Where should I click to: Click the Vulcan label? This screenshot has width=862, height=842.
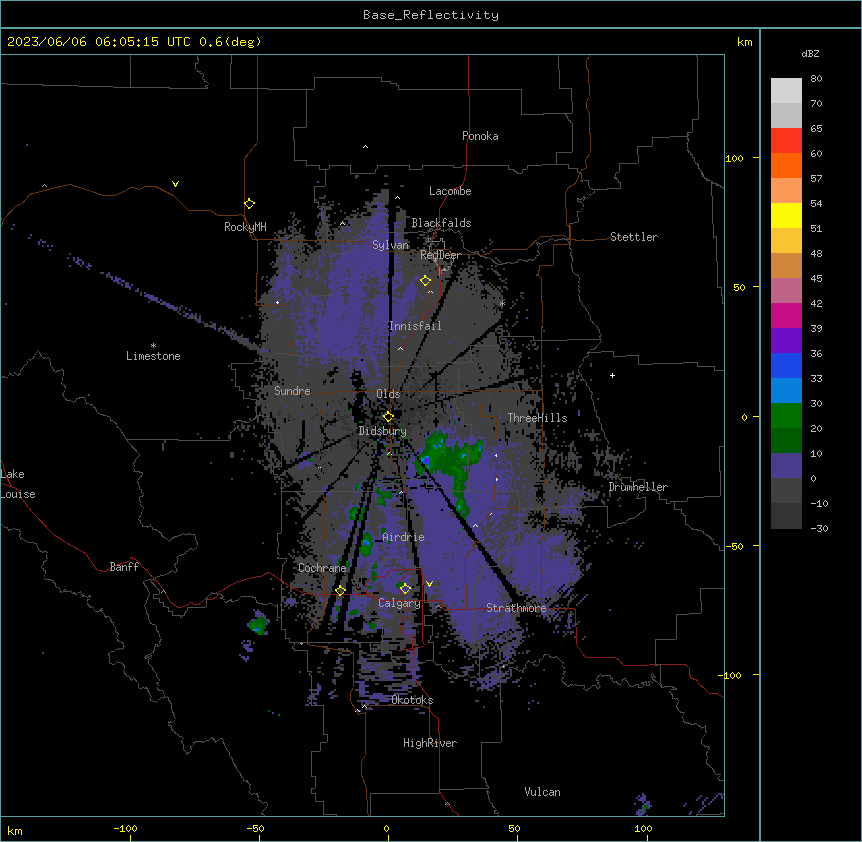tap(542, 792)
